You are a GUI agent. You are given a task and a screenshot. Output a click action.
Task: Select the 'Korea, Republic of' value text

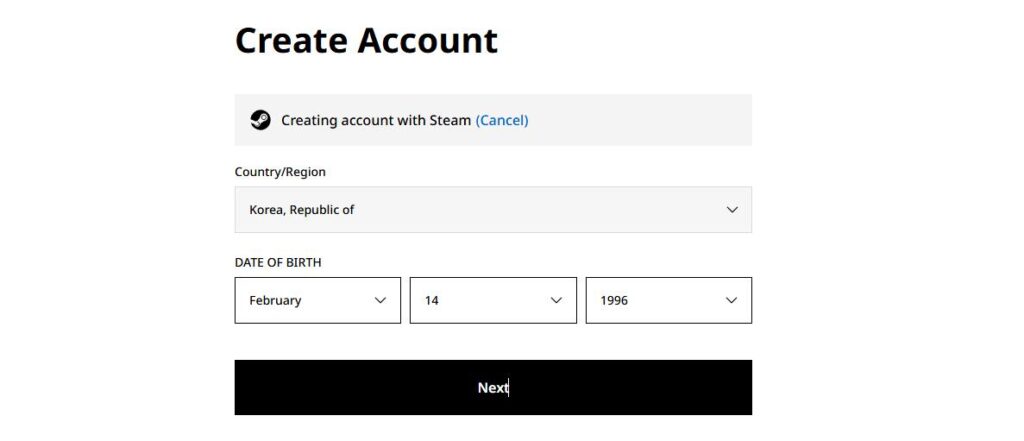coord(302,210)
